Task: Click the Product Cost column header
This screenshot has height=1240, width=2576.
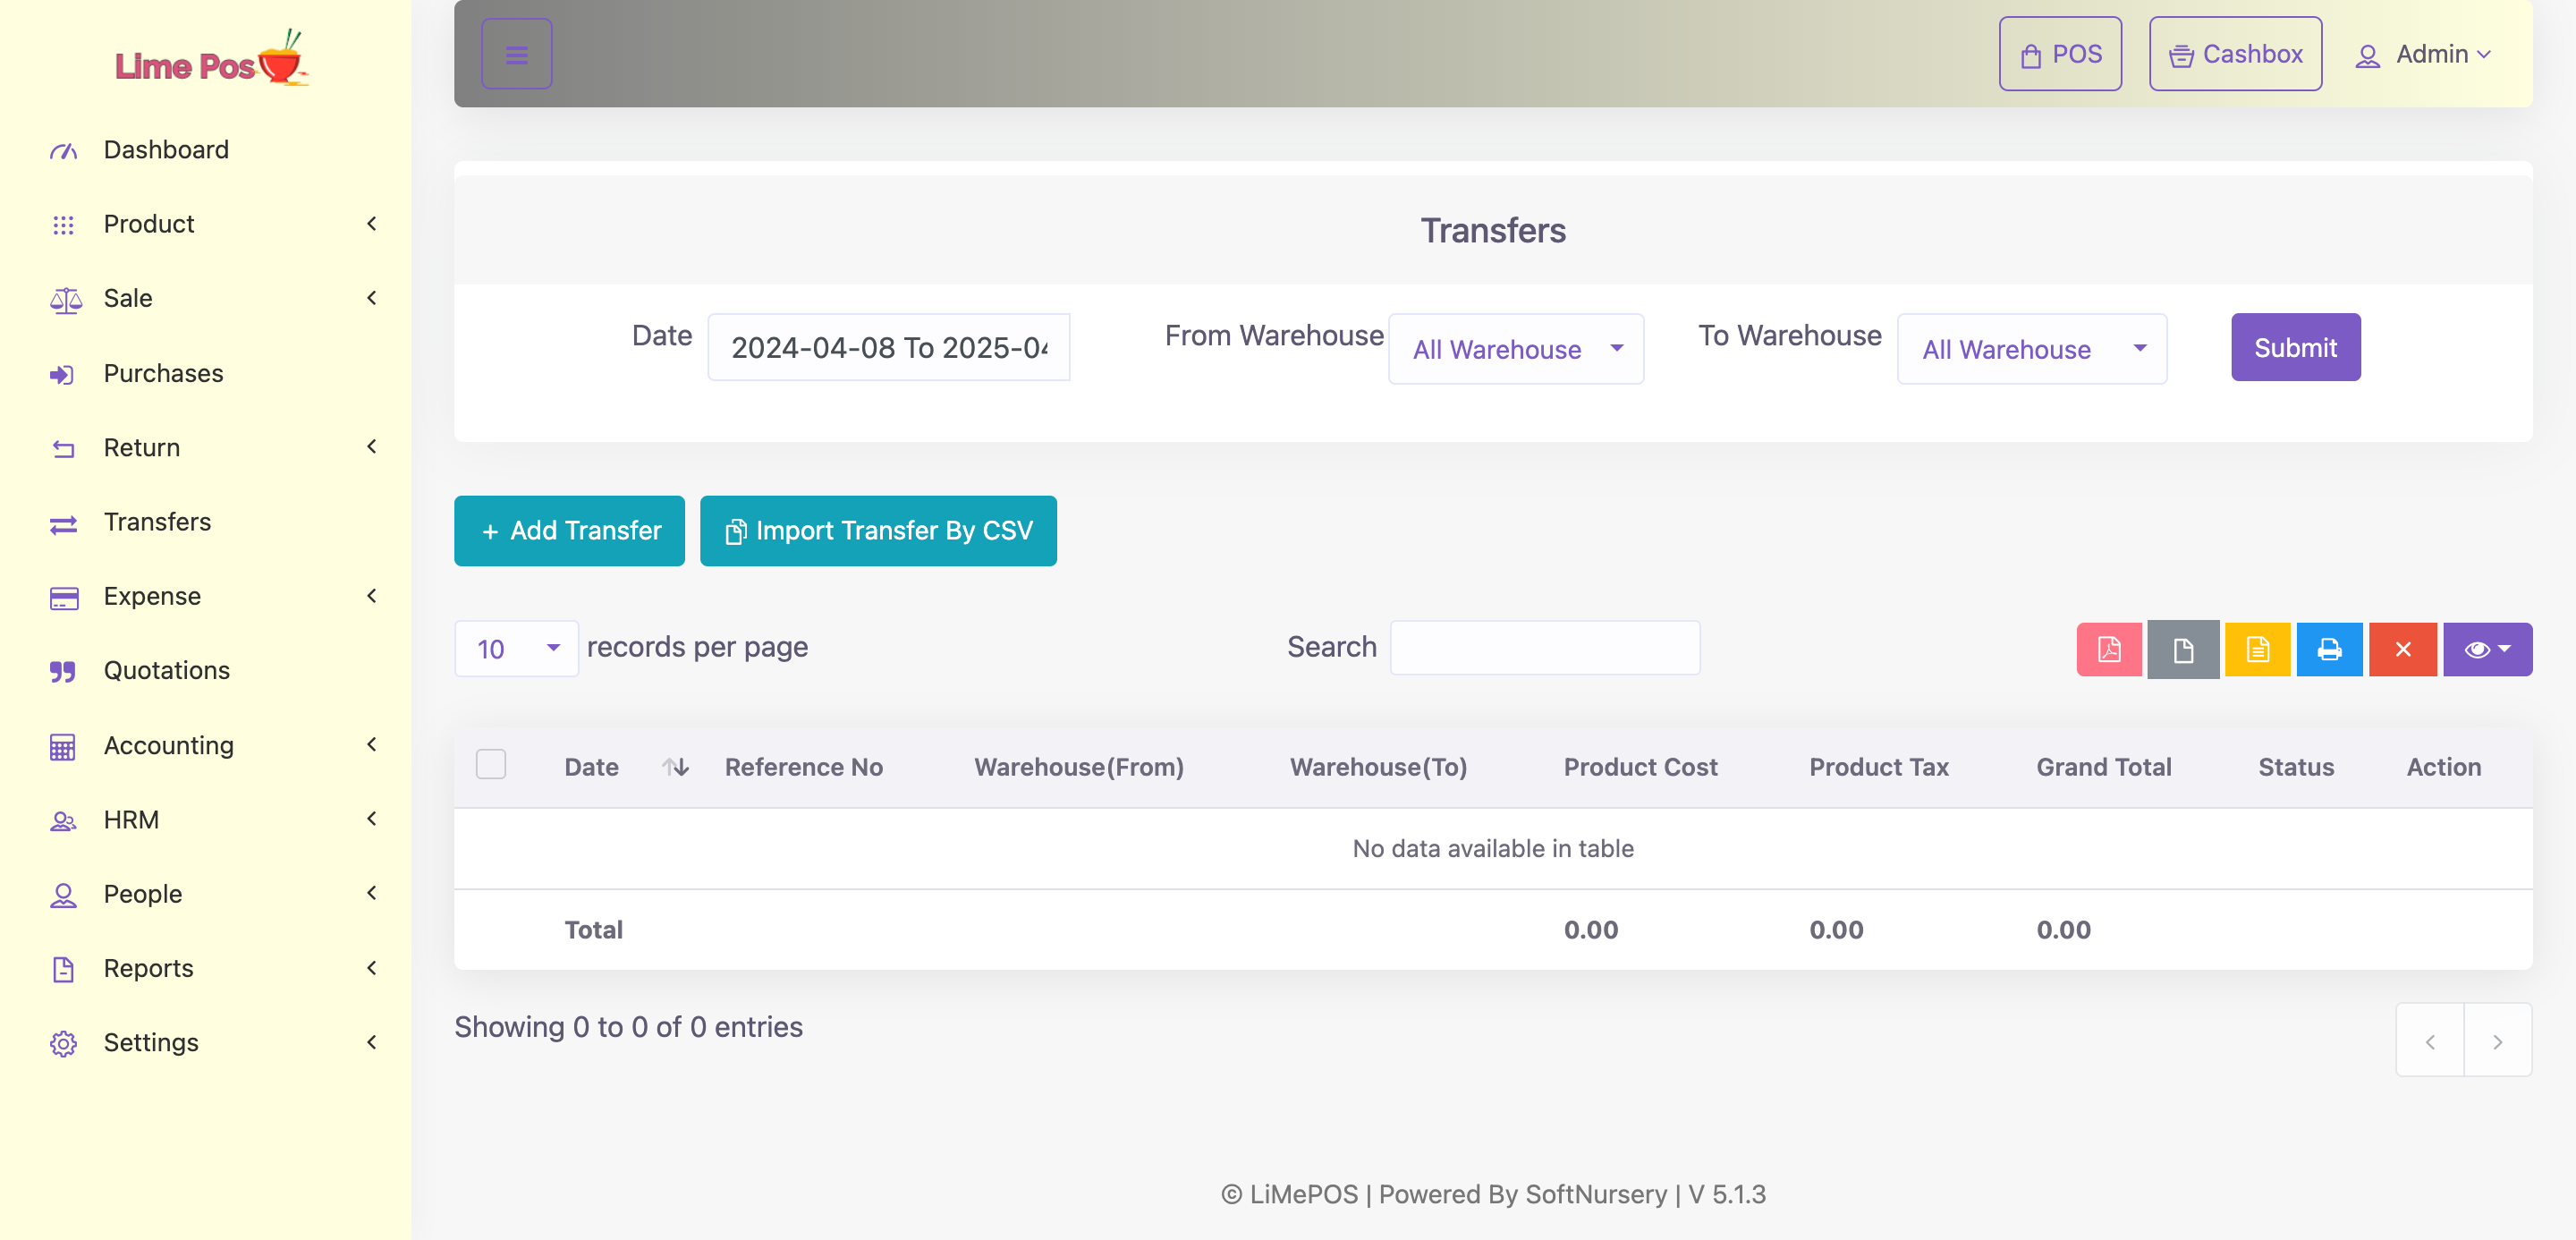Action: tap(1640, 767)
